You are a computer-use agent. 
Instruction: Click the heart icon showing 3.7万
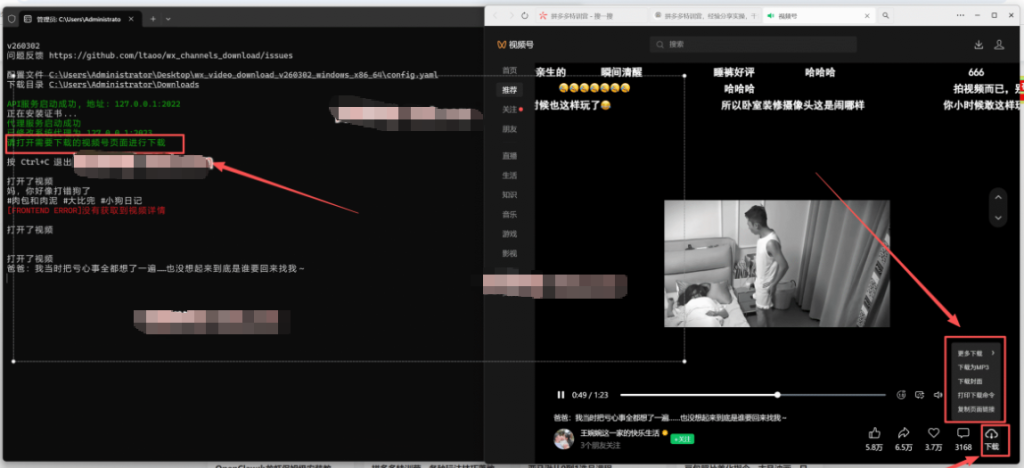coord(934,433)
